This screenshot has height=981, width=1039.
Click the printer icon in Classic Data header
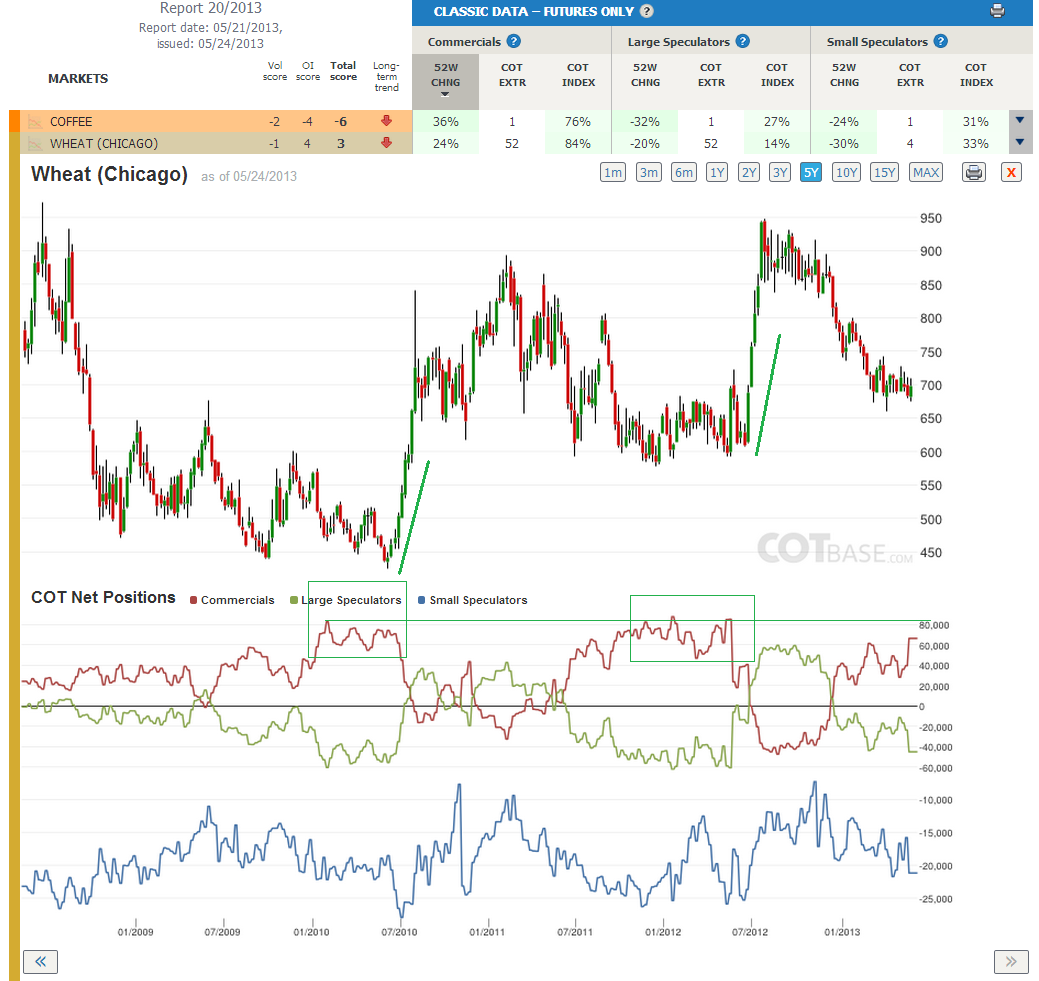pos(997,11)
